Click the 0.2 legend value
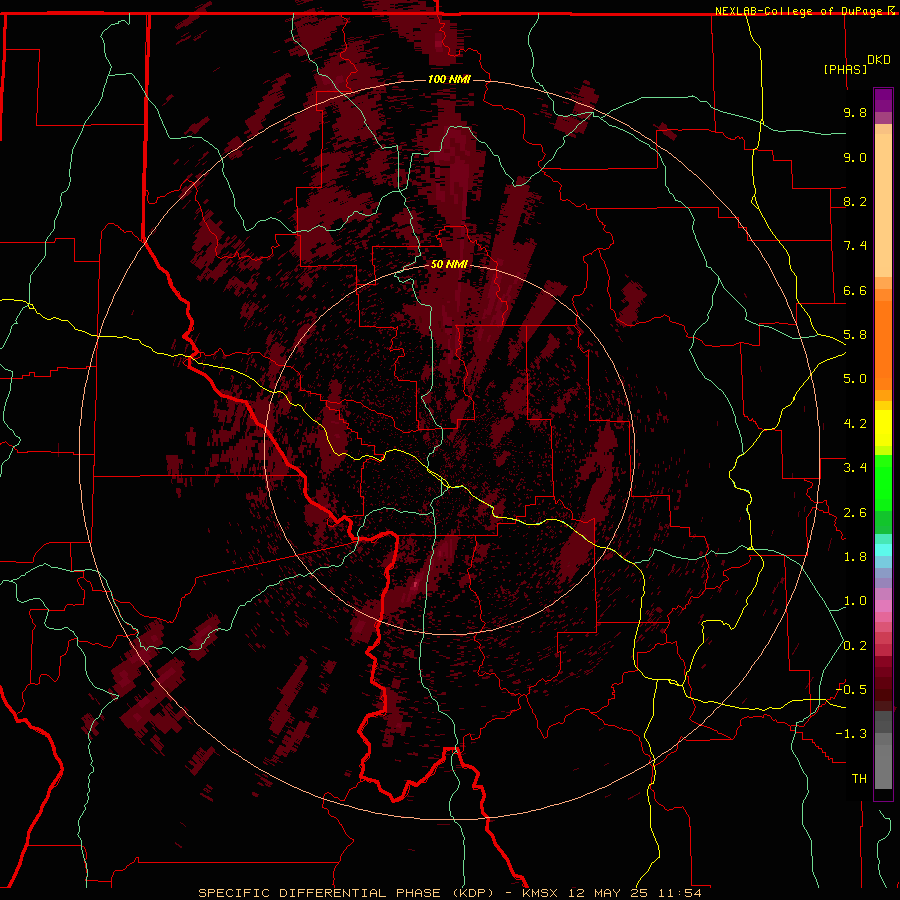Image resolution: width=900 pixels, height=900 pixels. [855, 646]
